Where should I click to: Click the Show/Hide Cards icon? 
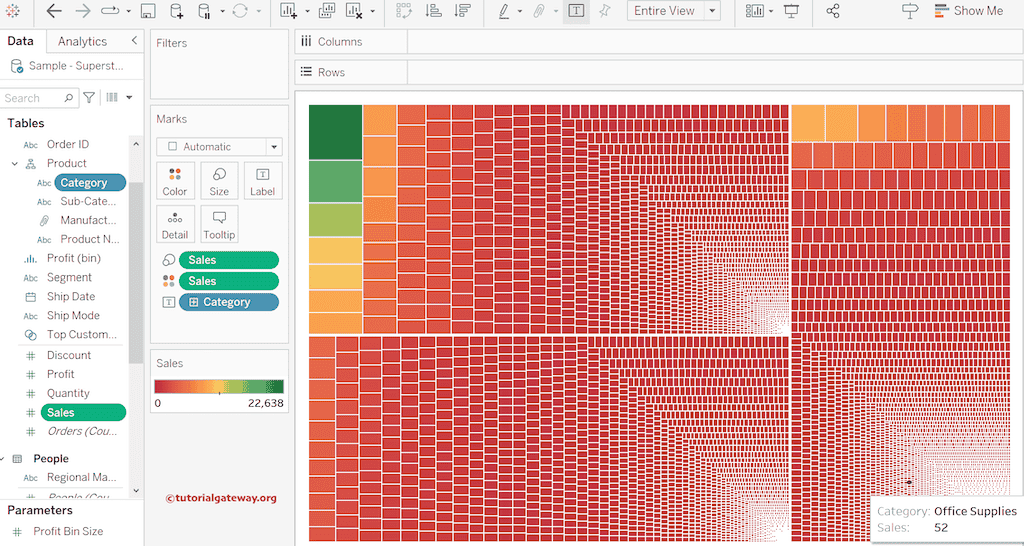tap(755, 11)
